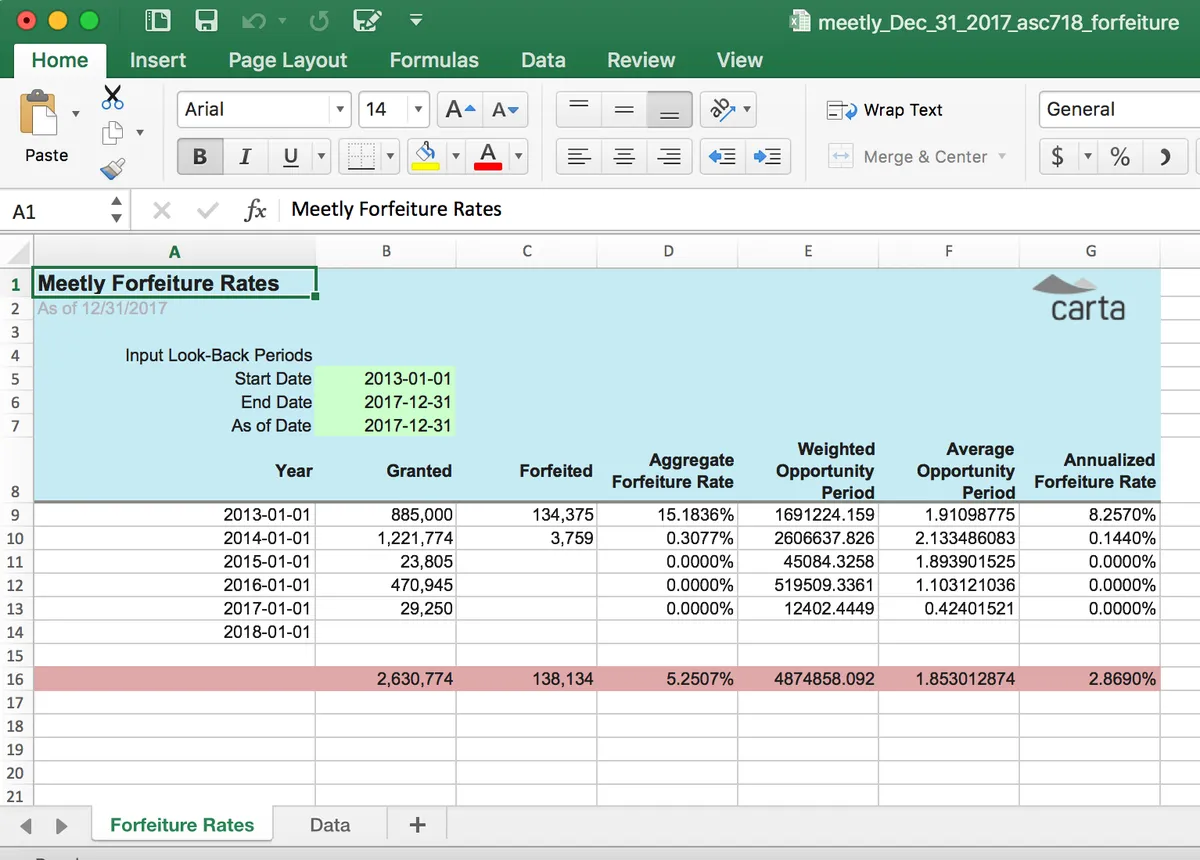
Task: Click the Increase Indent icon
Action: click(766, 157)
